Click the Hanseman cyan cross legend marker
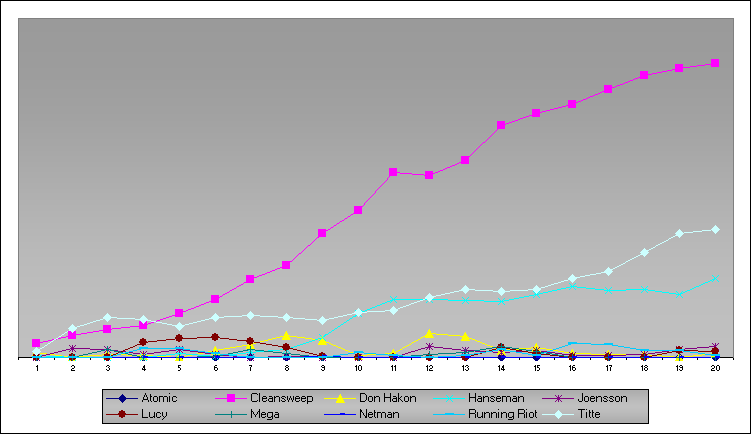 449,398
